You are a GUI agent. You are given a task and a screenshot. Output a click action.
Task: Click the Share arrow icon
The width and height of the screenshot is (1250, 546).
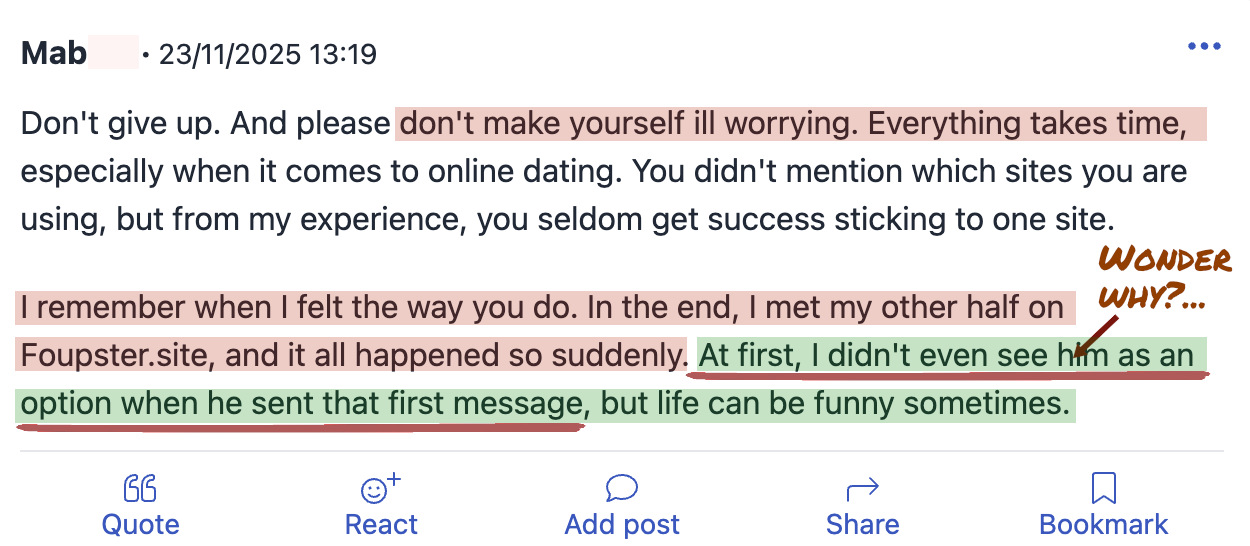click(862, 488)
